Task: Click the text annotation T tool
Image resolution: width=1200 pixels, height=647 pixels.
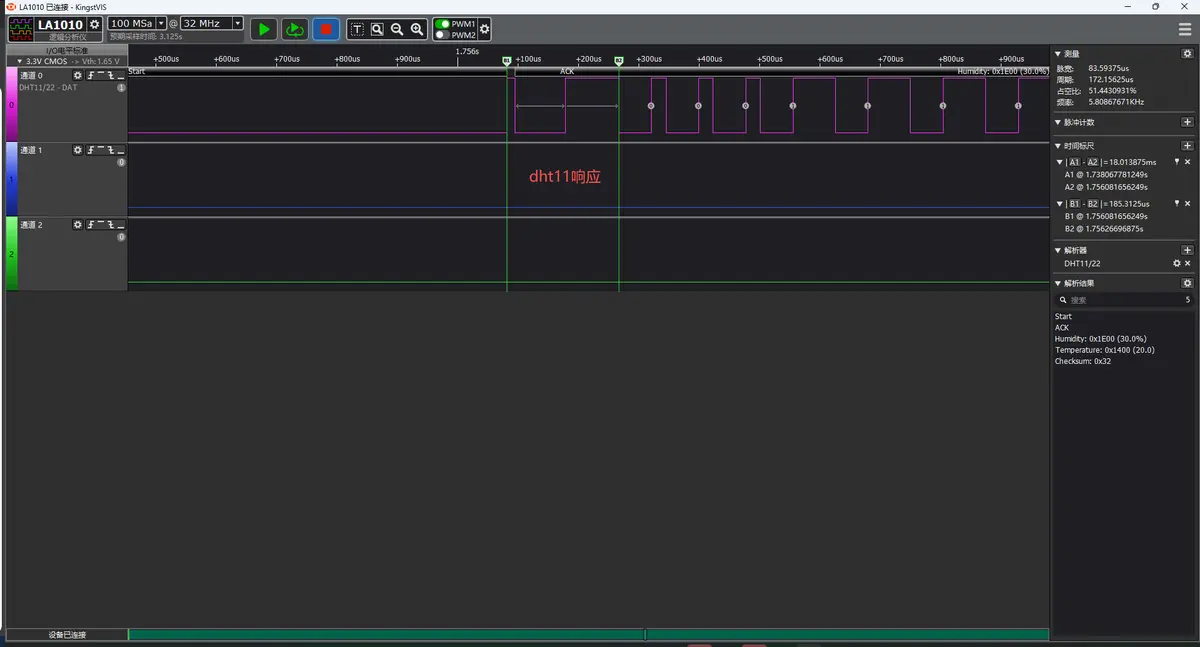Action: click(x=357, y=29)
